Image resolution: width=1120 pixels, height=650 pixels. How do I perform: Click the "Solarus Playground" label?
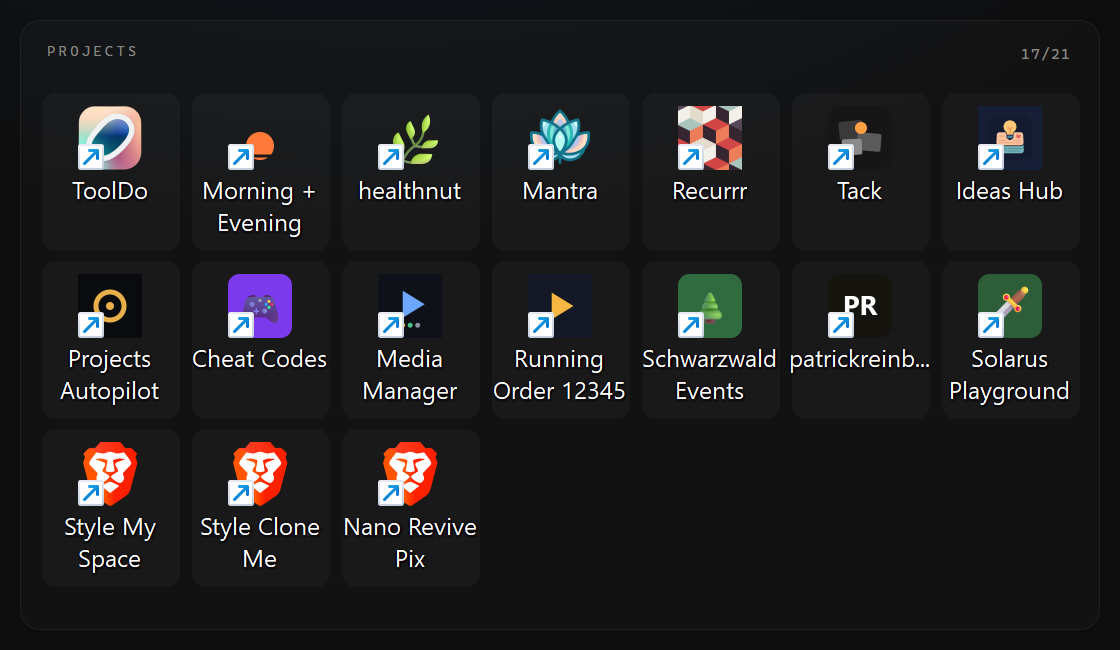tap(1009, 375)
